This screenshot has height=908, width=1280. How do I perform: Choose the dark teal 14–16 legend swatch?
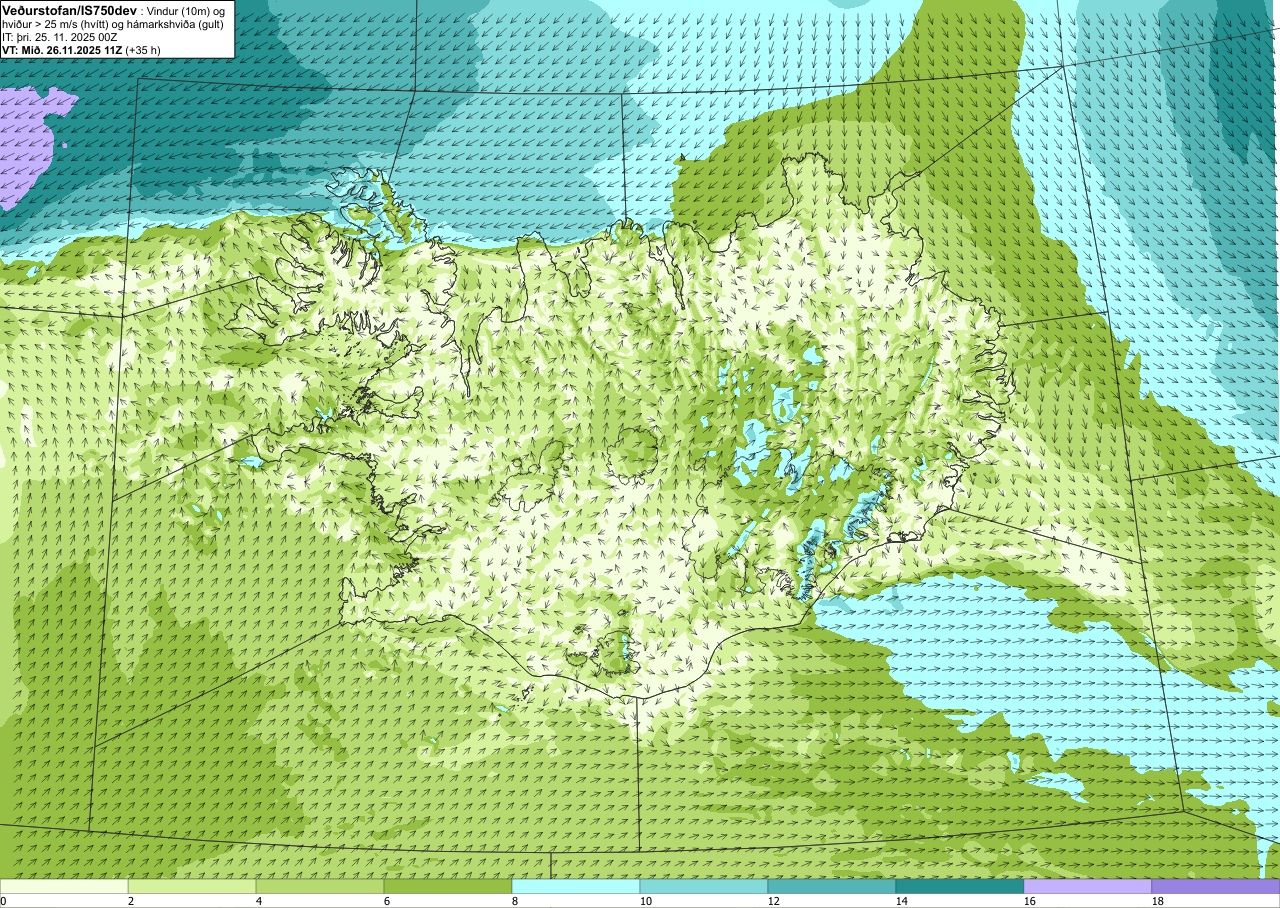click(960, 886)
